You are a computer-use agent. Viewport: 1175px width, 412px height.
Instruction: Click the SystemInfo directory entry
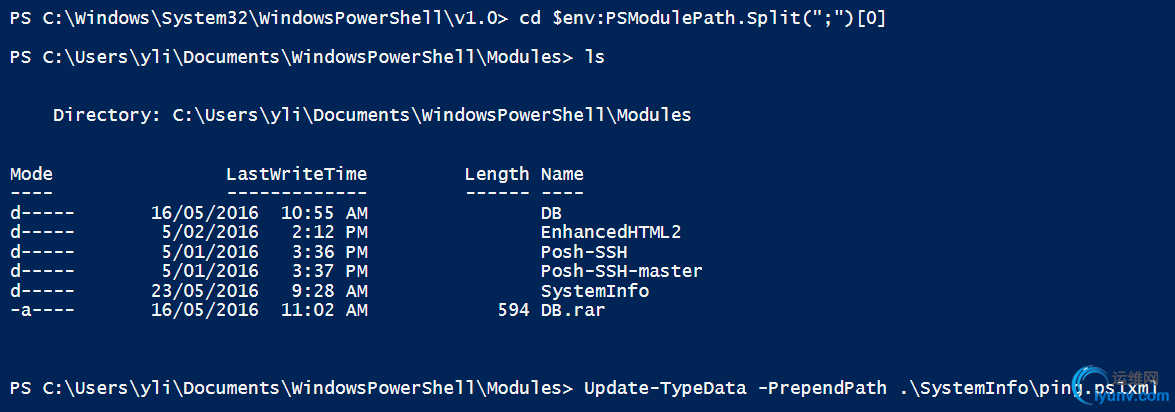point(594,291)
